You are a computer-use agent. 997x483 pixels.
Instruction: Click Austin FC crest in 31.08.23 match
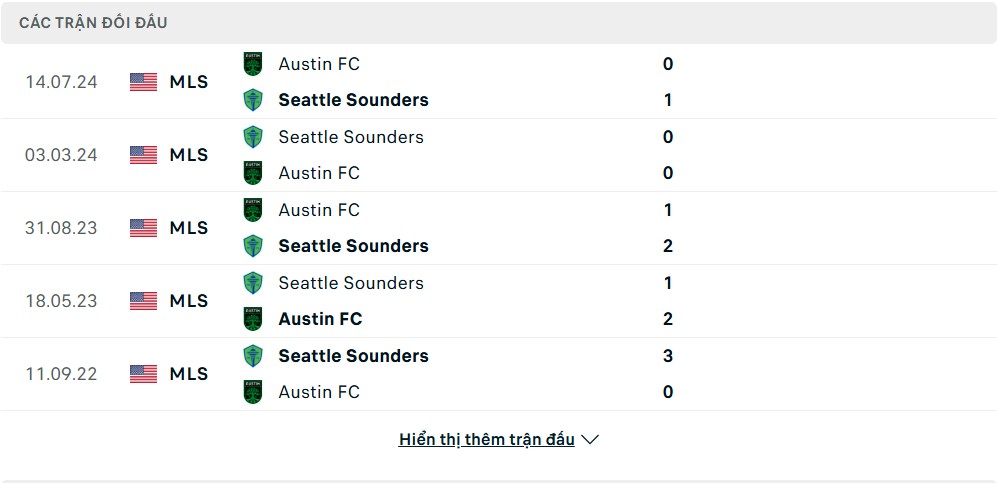tap(253, 210)
